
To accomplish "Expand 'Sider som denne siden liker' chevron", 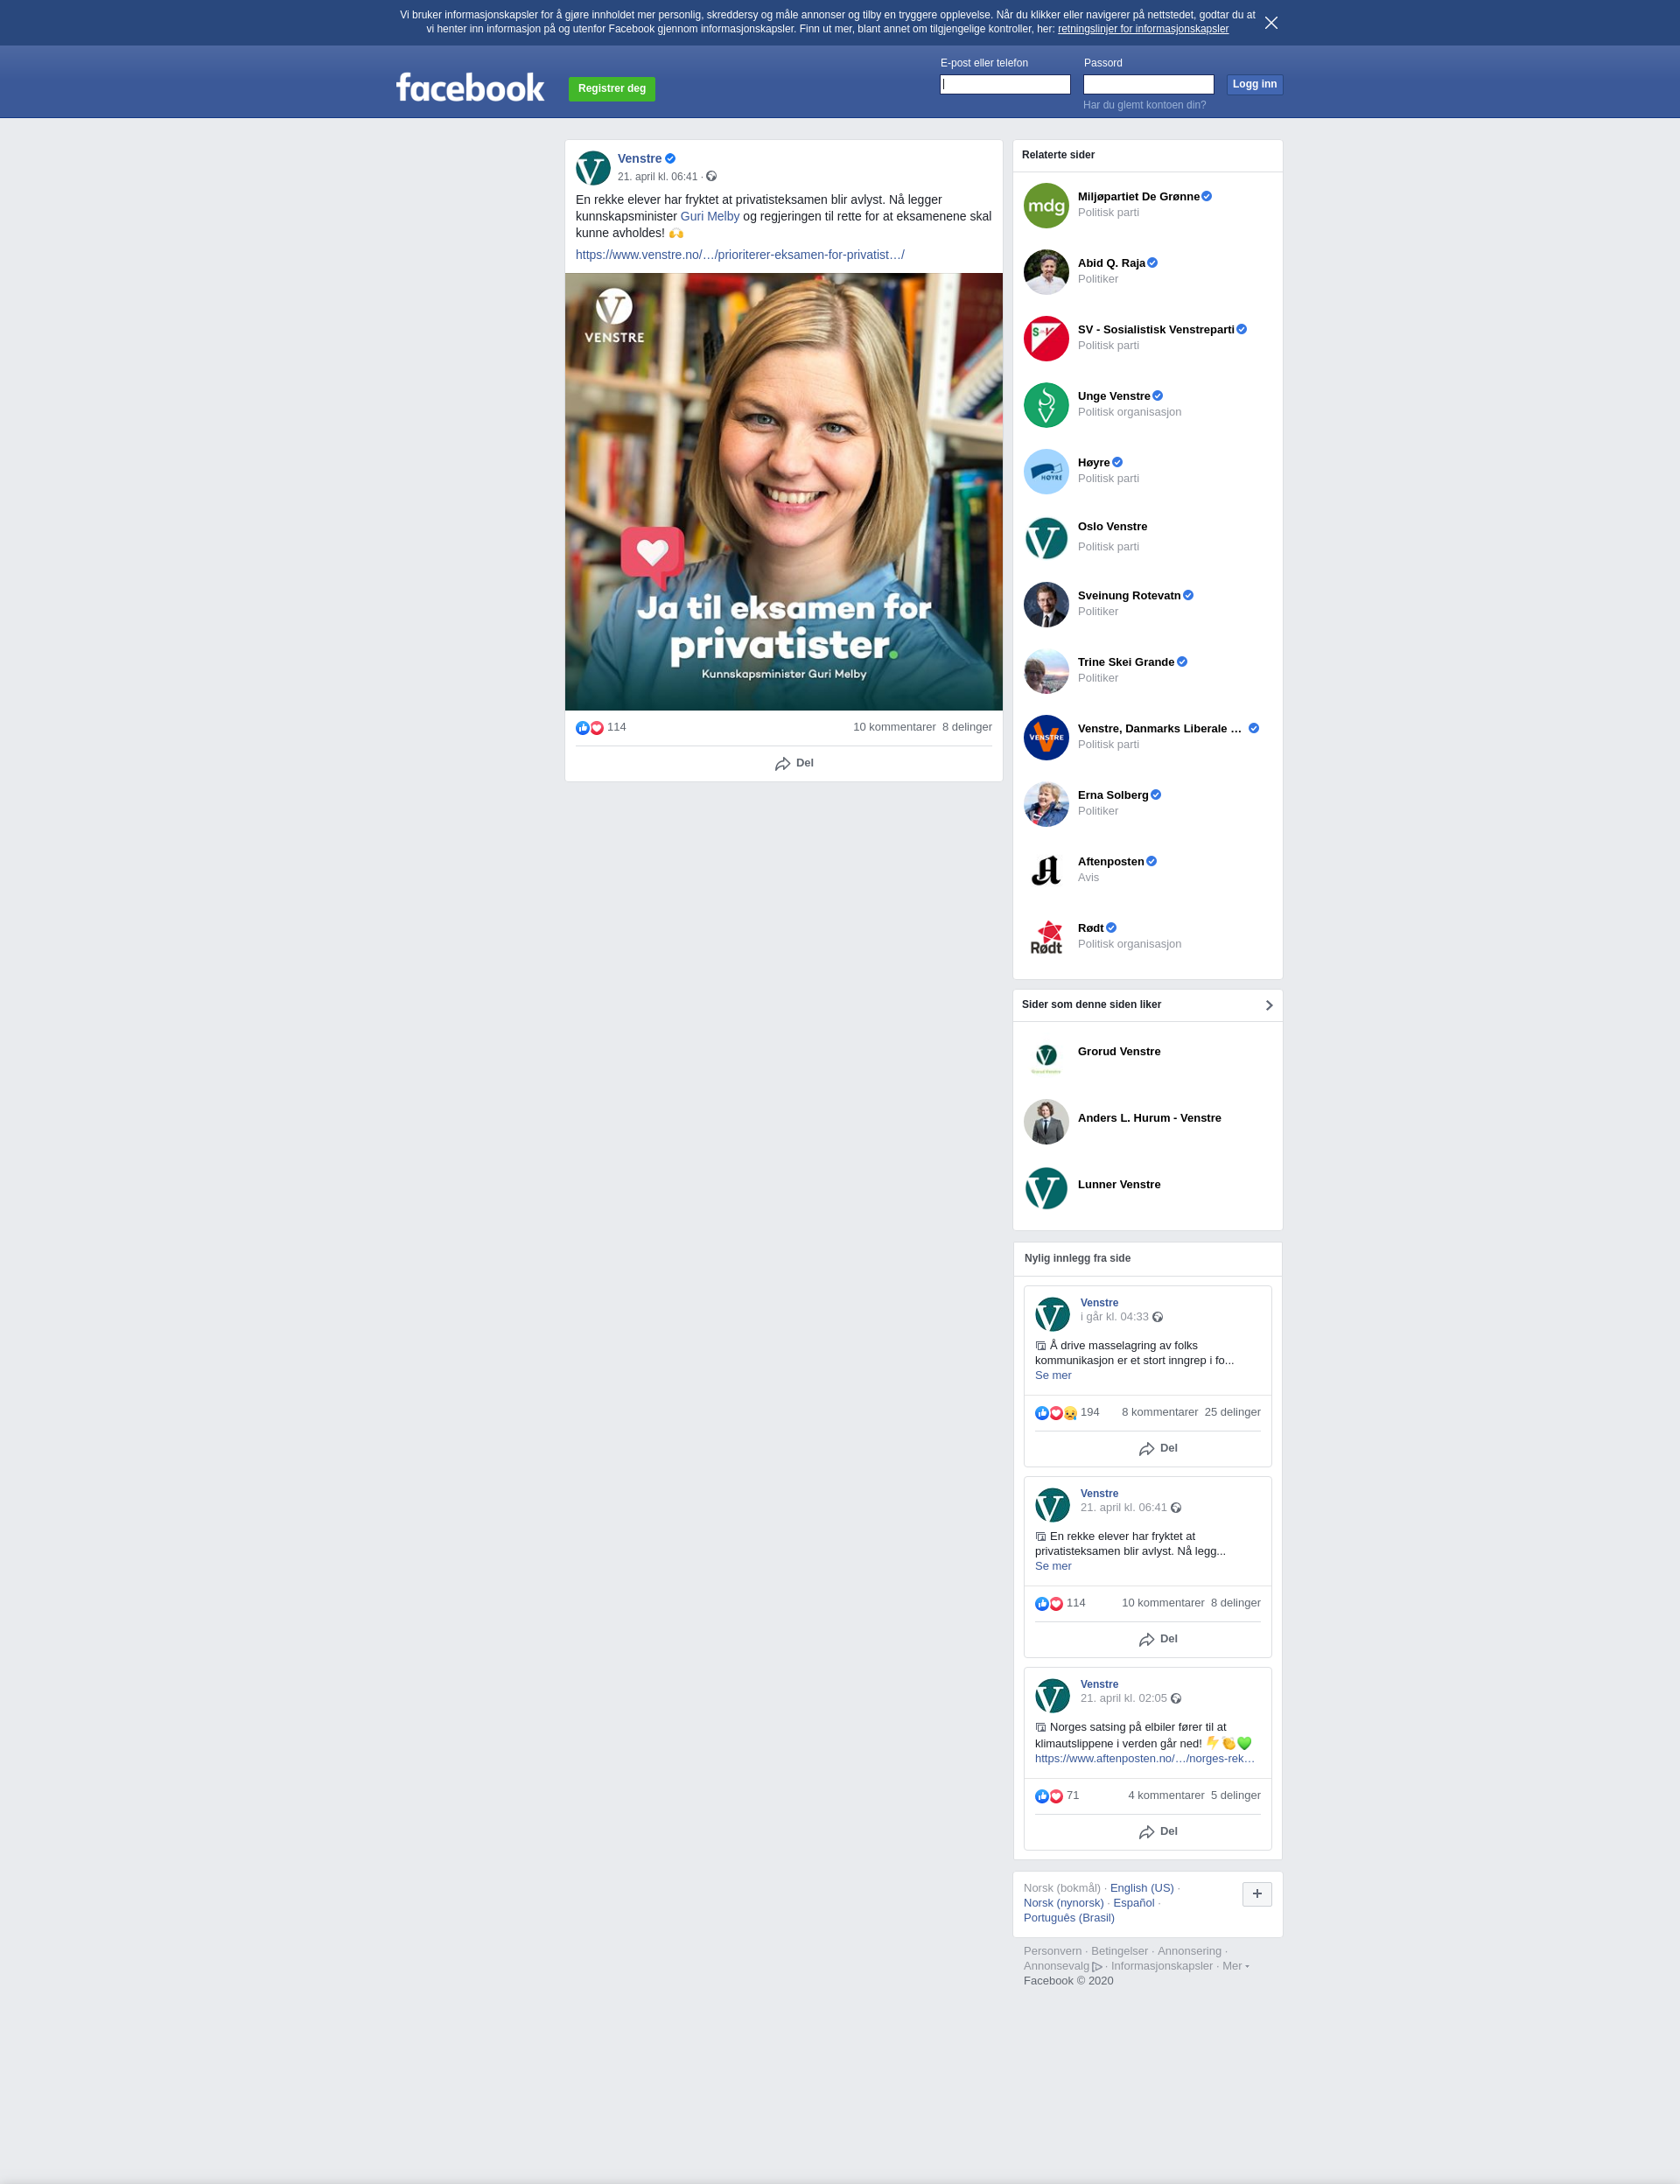I will pyautogui.click(x=1269, y=1005).
